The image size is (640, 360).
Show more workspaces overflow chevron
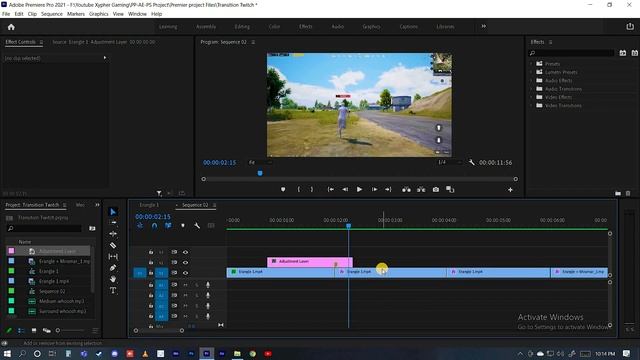(x=484, y=26)
